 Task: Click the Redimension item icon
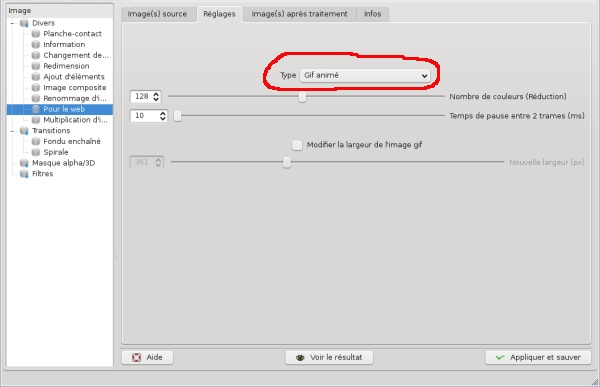[36, 66]
